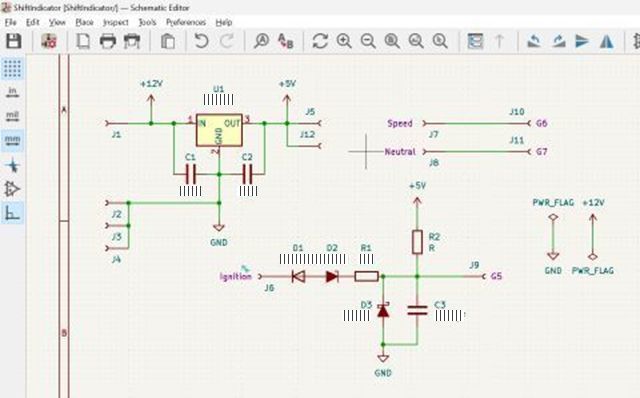Open Schematic Setup icon
The image size is (640, 398).
(x=49, y=41)
